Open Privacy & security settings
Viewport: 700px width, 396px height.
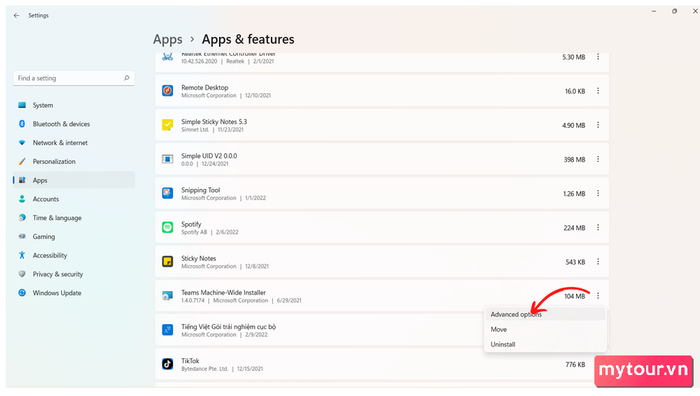tap(74, 274)
